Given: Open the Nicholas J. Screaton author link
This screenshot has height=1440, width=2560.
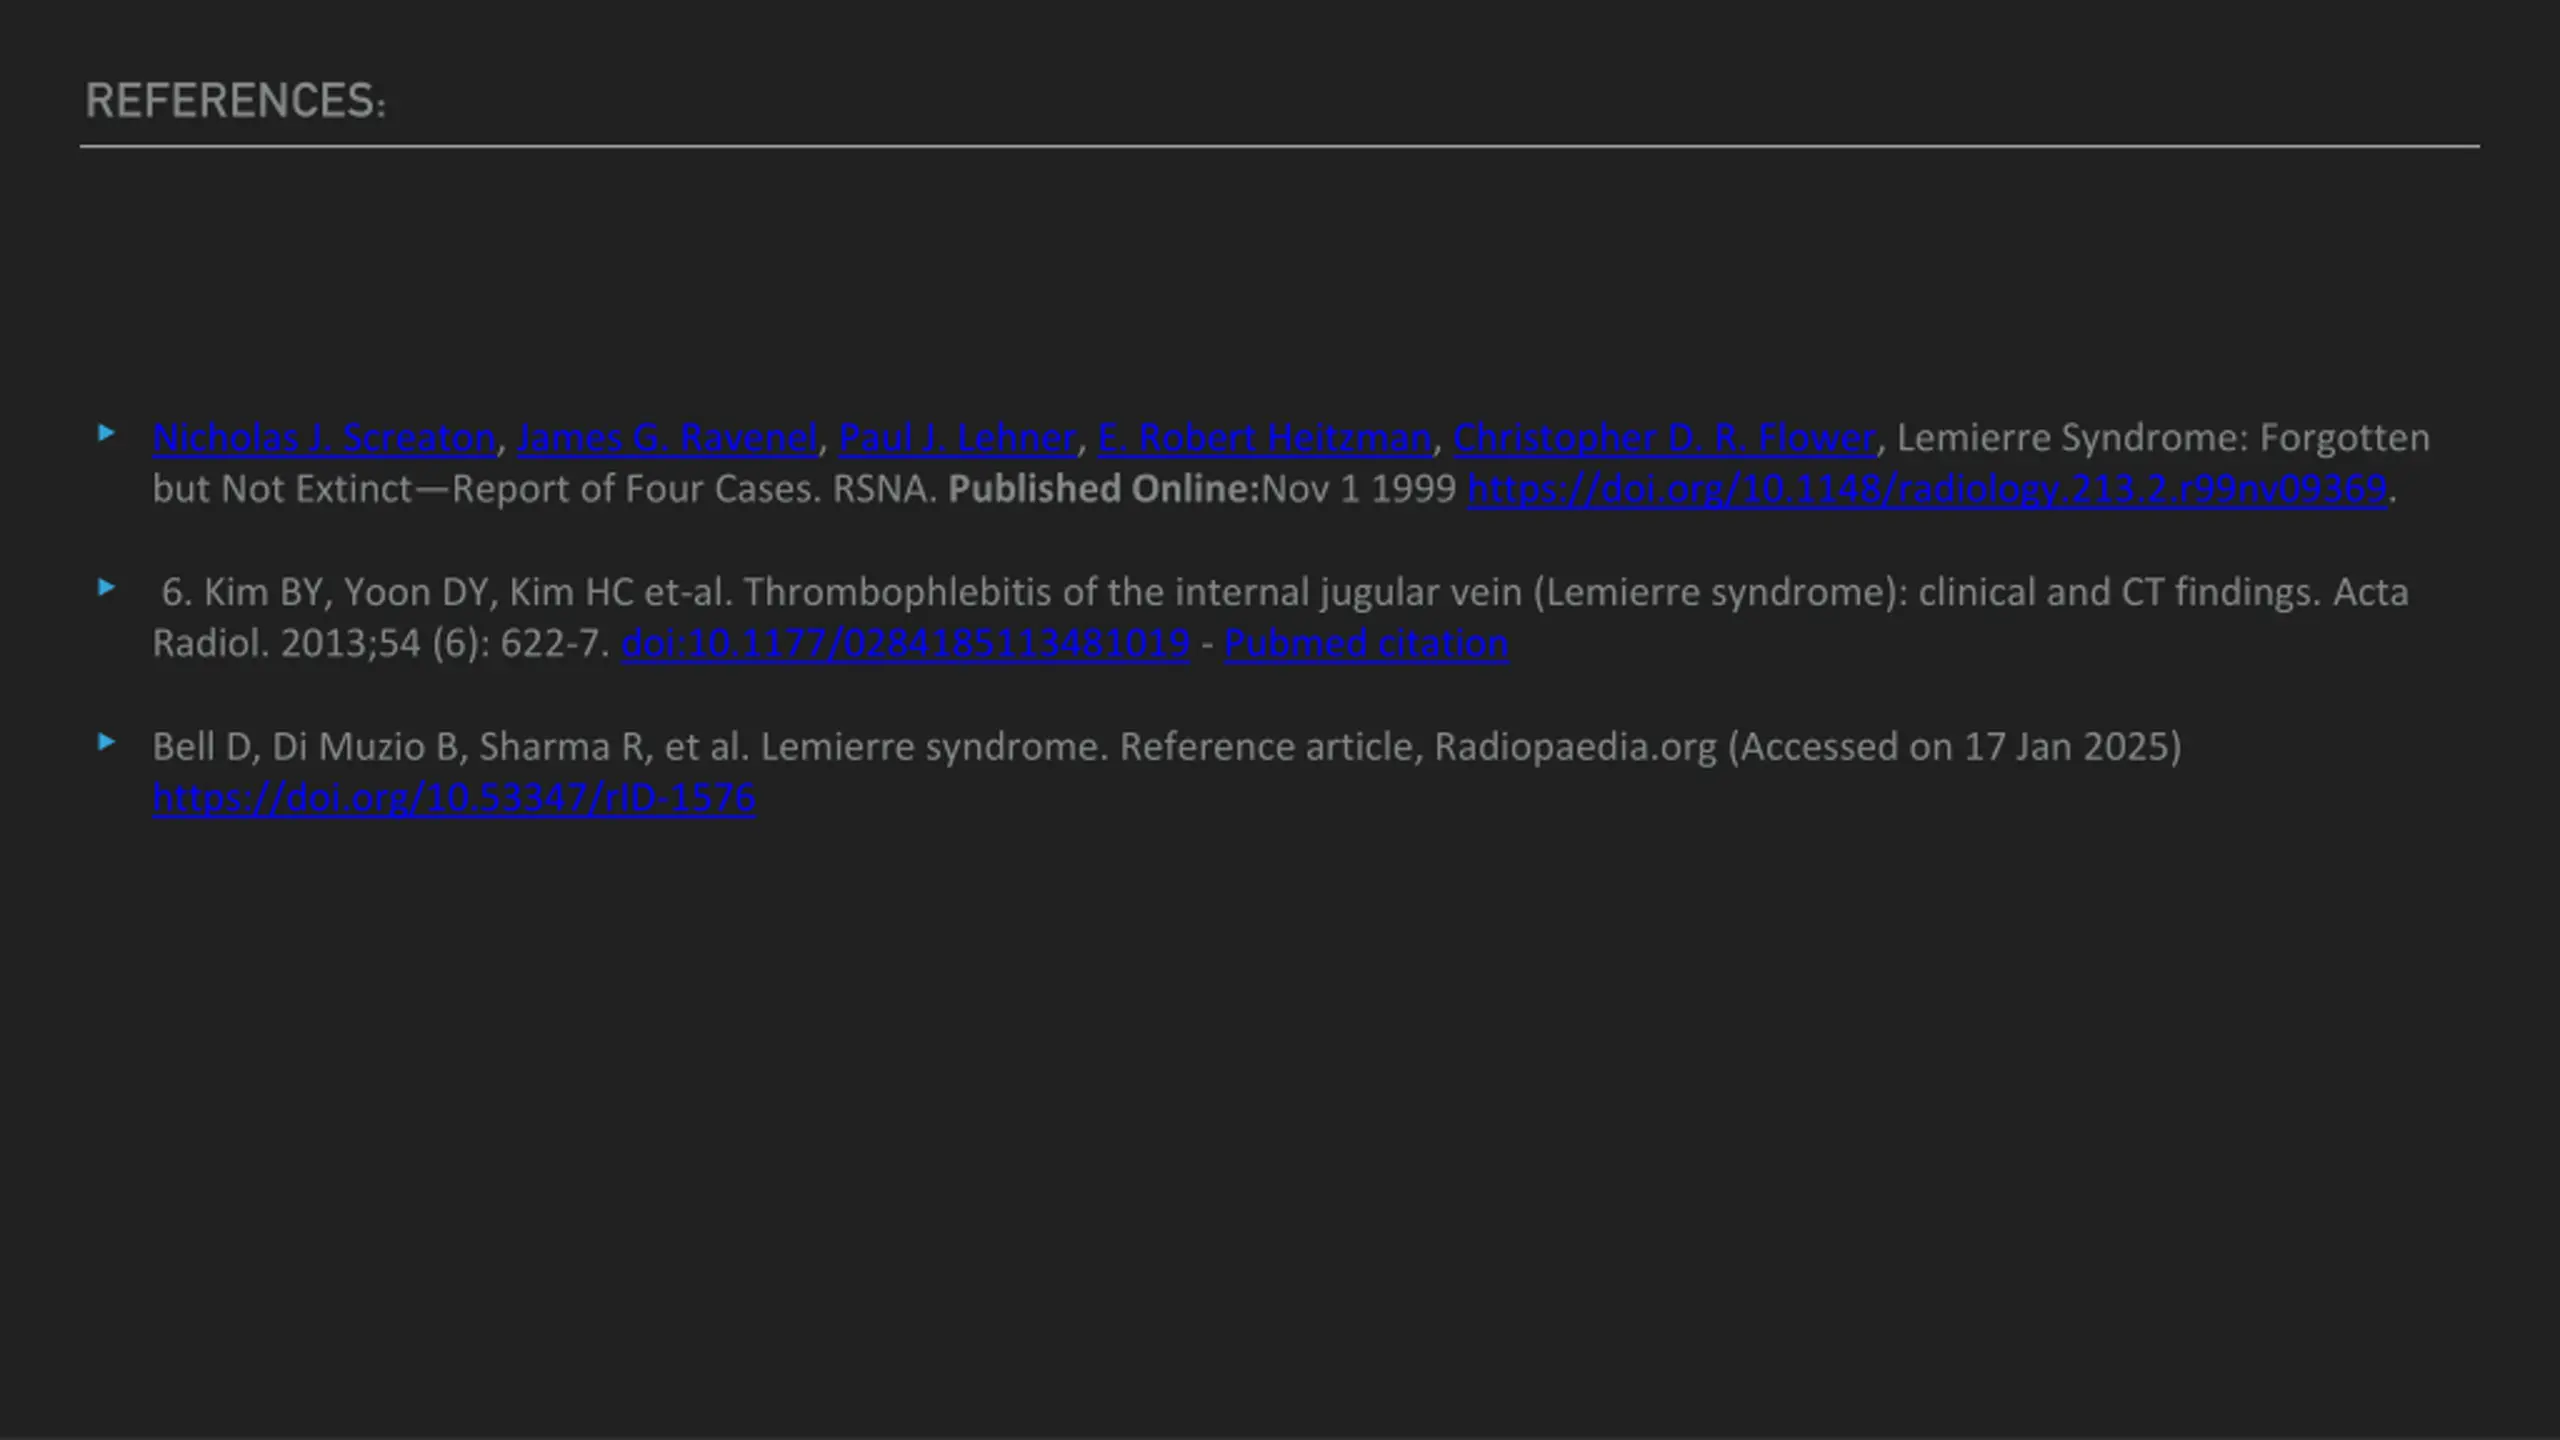Looking at the screenshot, I should 324,438.
